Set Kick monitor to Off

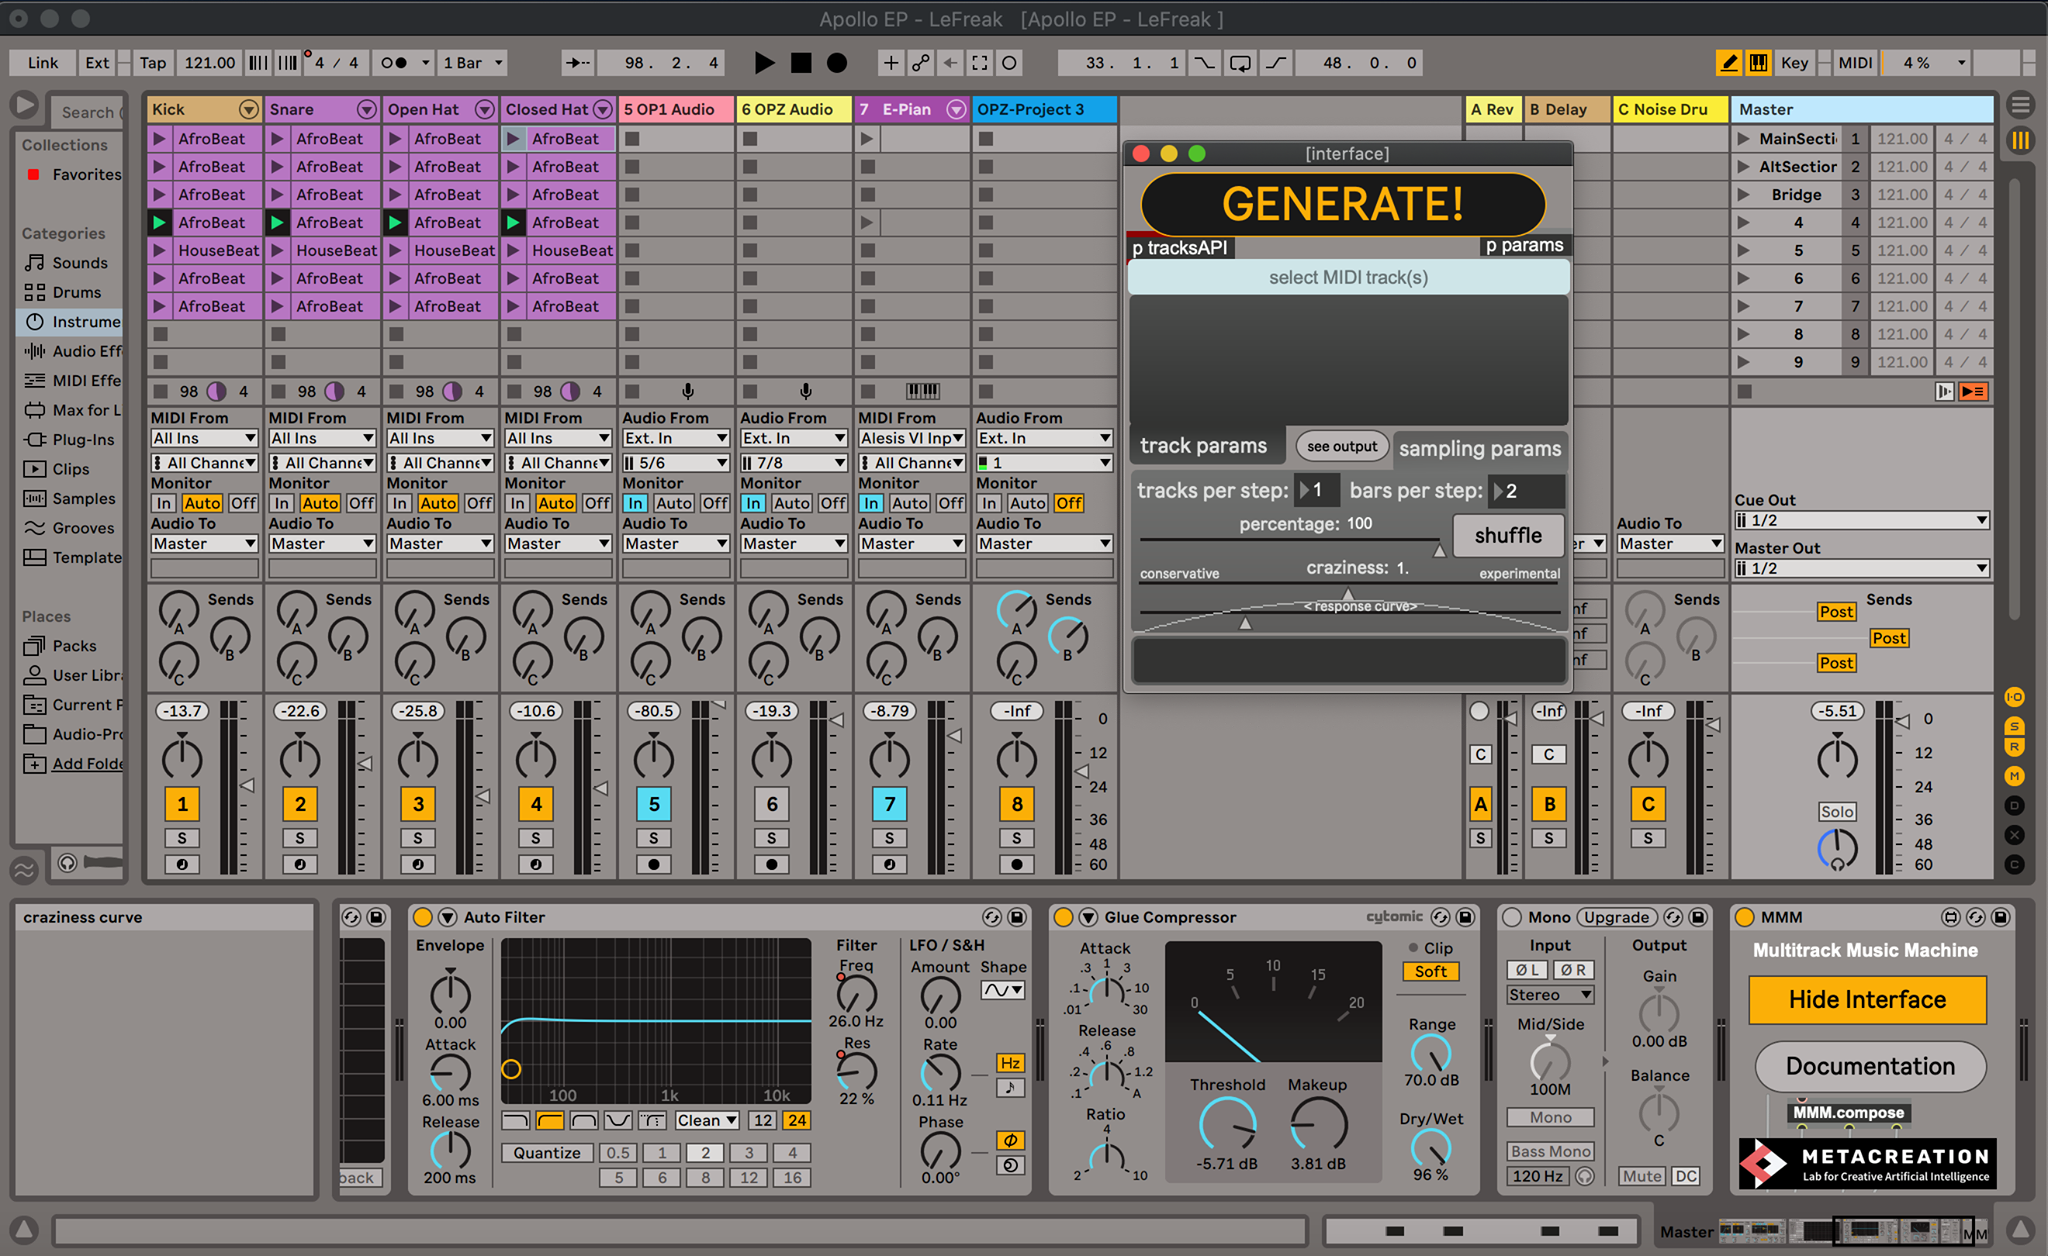point(243,503)
